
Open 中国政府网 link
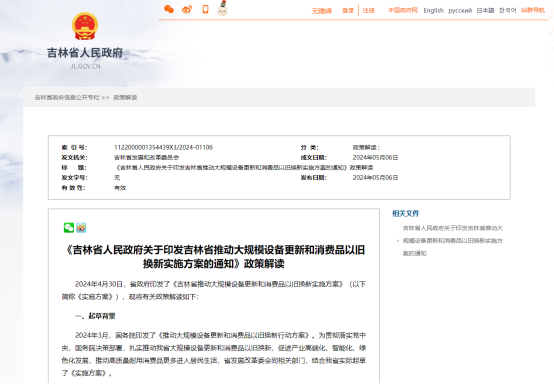coord(403,10)
